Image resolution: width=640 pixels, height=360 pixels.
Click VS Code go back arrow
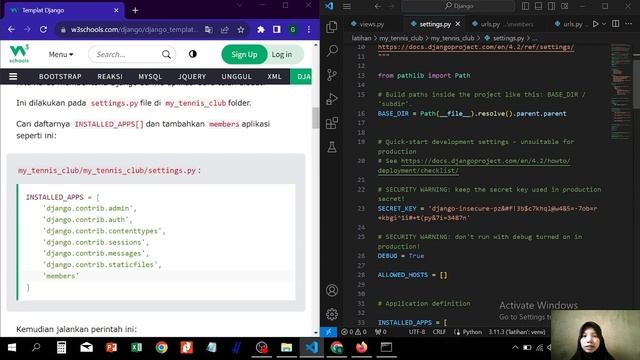click(x=378, y=6)
